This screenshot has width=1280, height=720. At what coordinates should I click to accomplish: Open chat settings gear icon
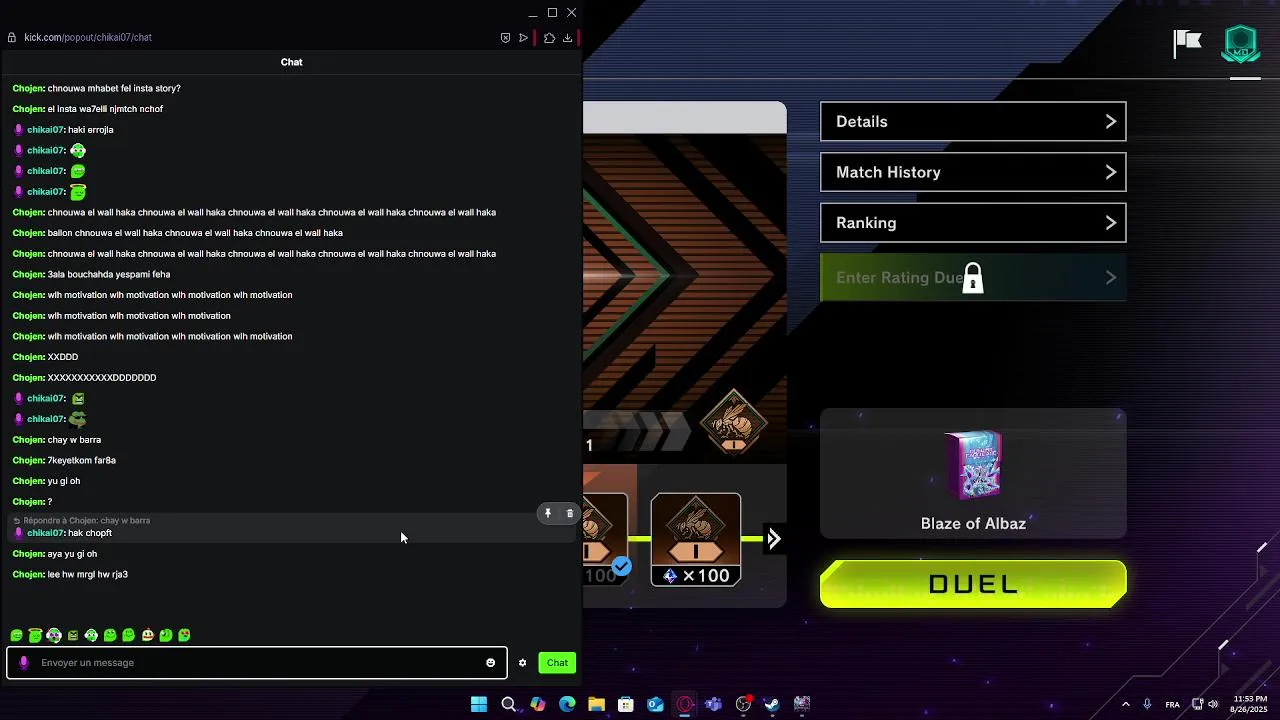[522, 663]
